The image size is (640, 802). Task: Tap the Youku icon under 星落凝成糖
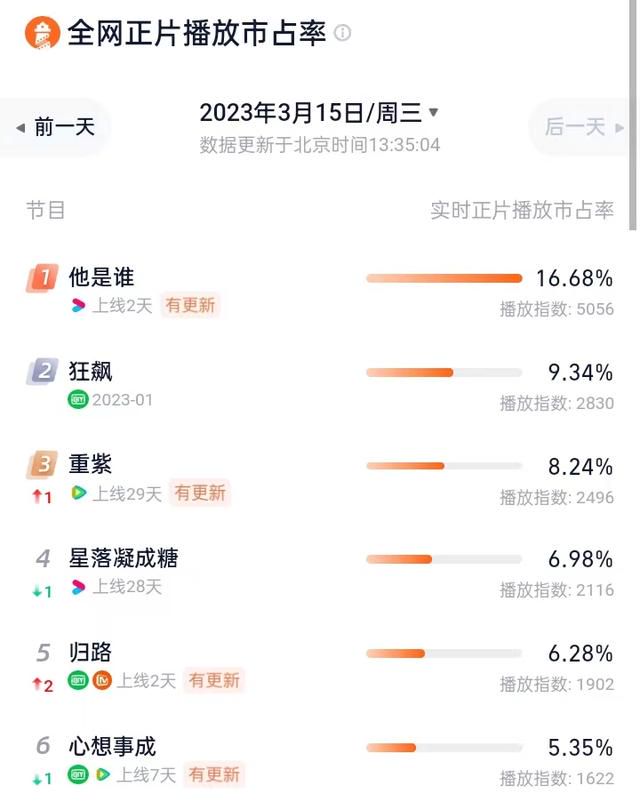coord(78,587)
